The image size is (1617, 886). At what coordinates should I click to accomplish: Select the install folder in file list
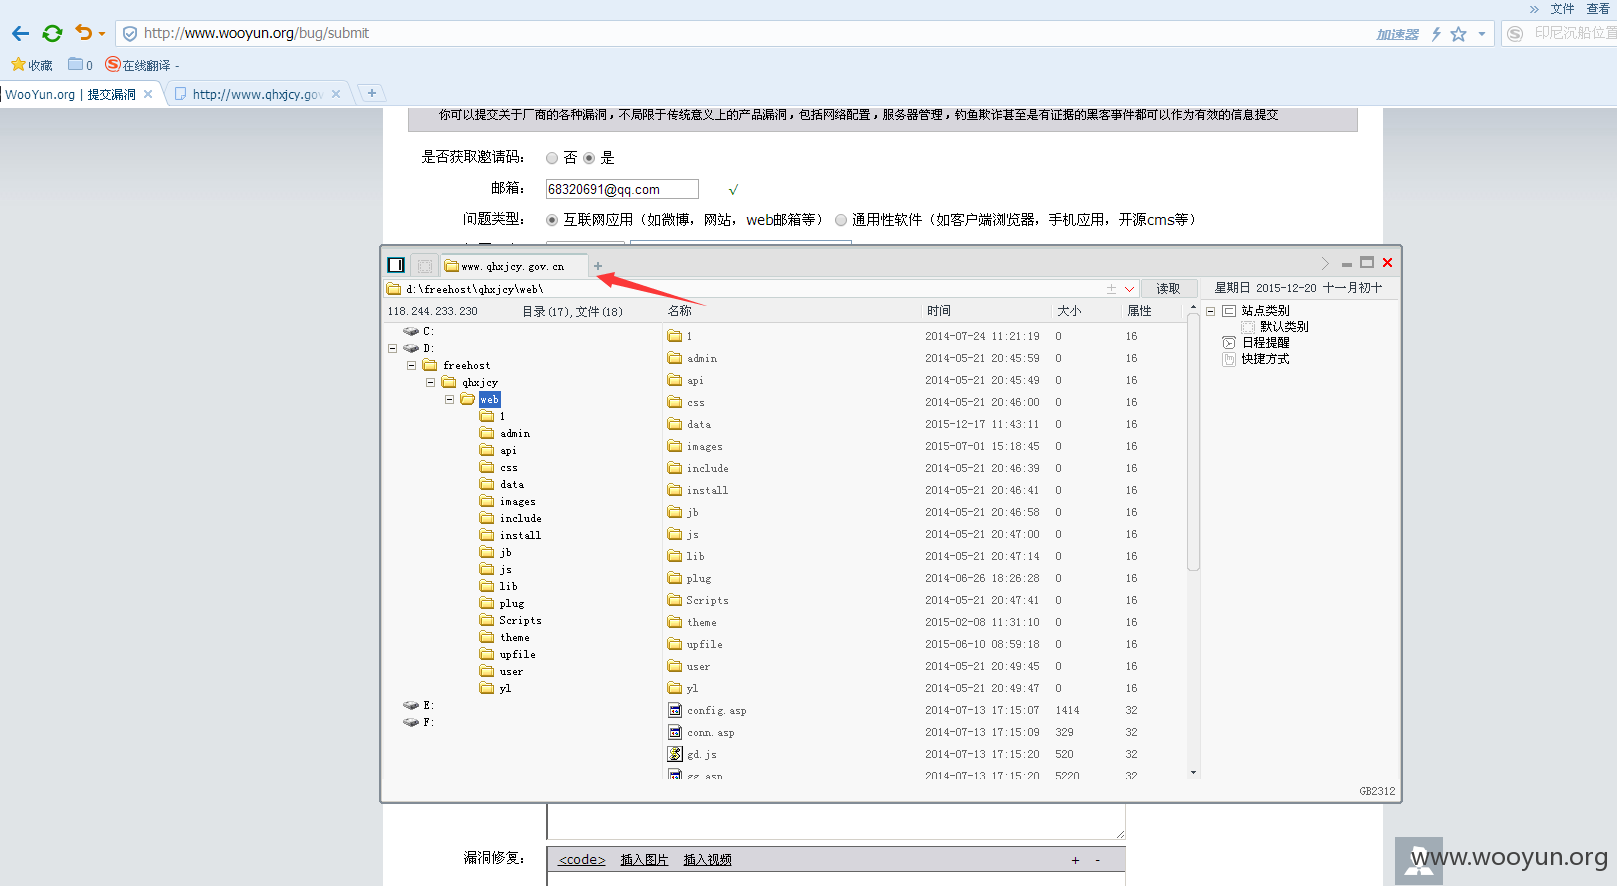(698, 490)
